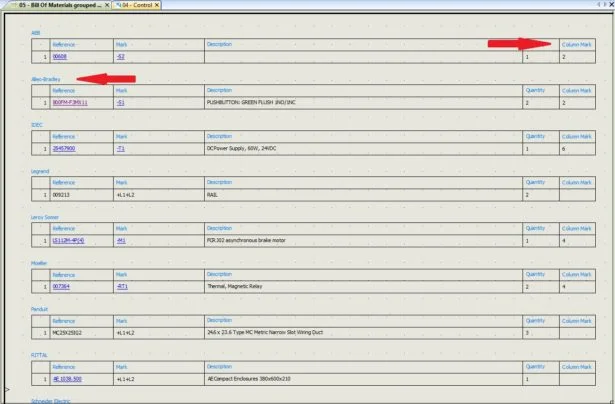Select the IDEC manufacturer heading

coord(36,125)
